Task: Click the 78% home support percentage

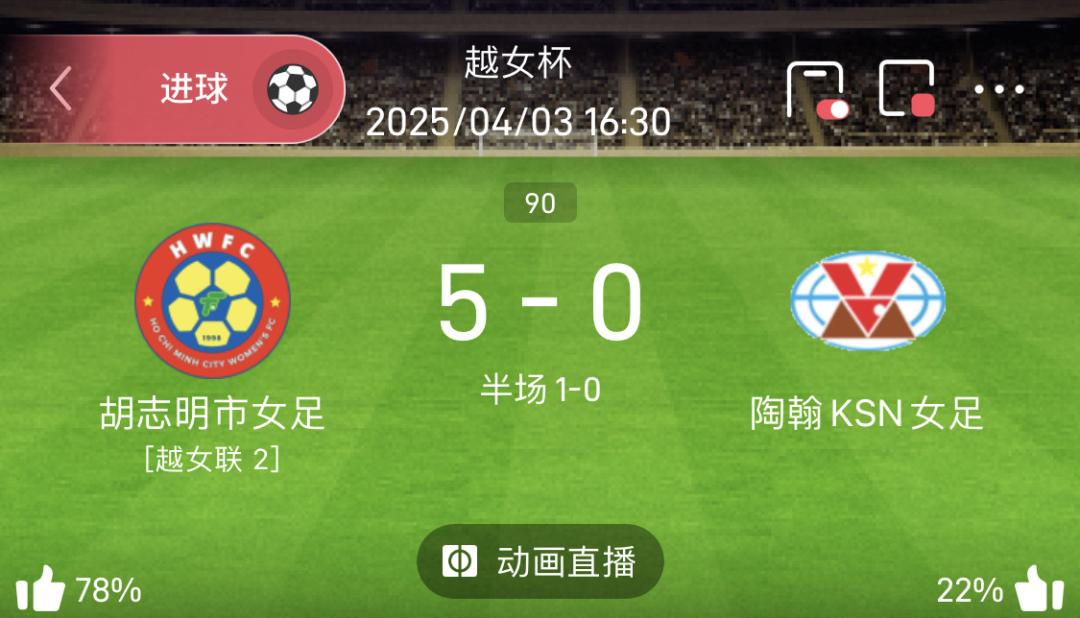Action: [x=108, y=590]
